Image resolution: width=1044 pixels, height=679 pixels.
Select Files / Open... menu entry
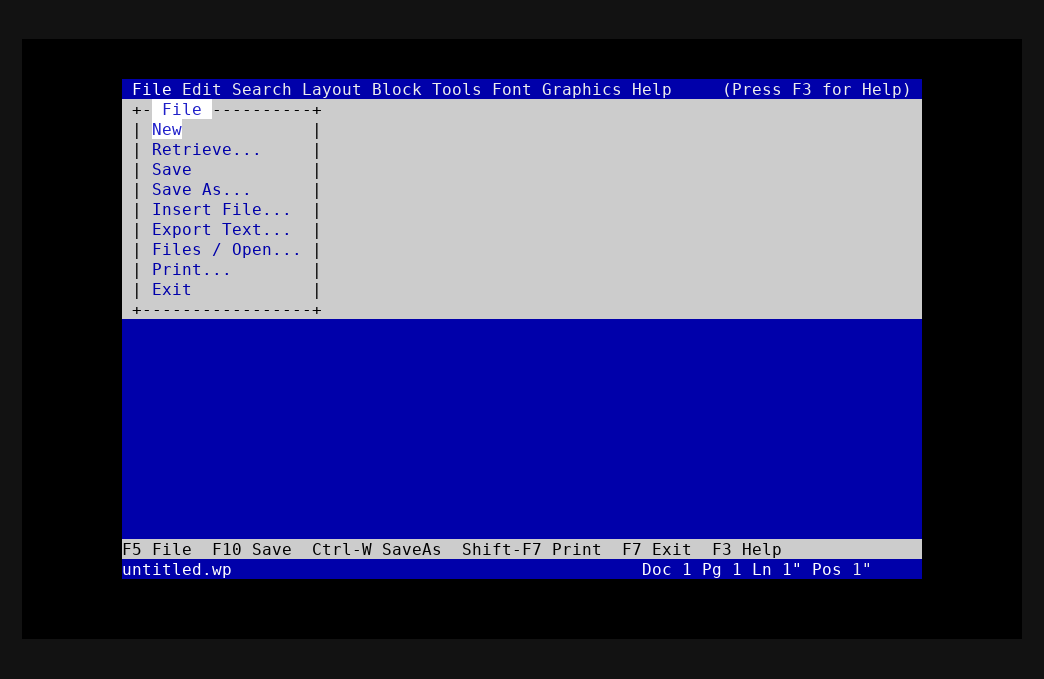[226, 249]
